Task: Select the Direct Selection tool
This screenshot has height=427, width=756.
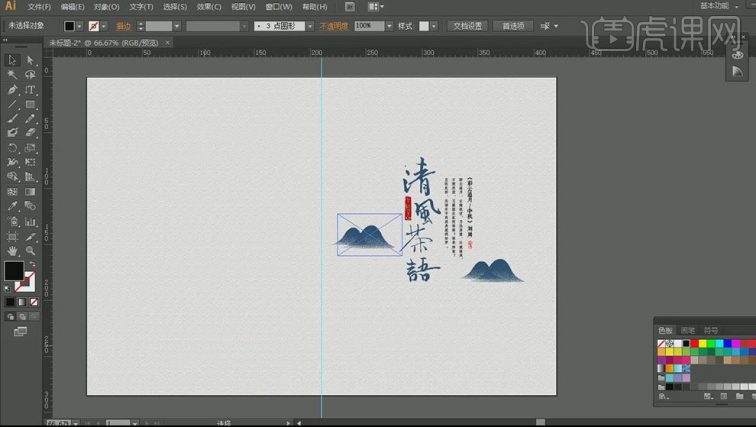Action: coord(30,60)
